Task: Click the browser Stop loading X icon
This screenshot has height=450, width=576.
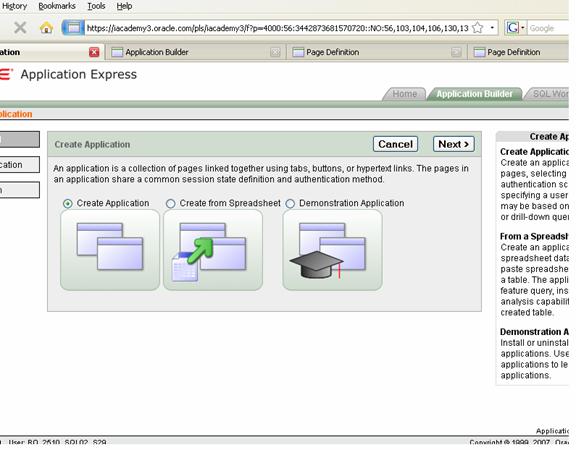Action: pos(20,28)
